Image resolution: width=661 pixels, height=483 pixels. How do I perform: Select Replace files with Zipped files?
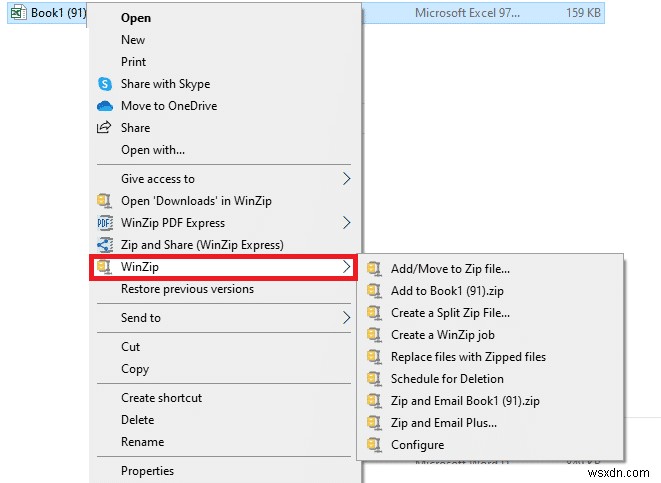coord(468,357)
